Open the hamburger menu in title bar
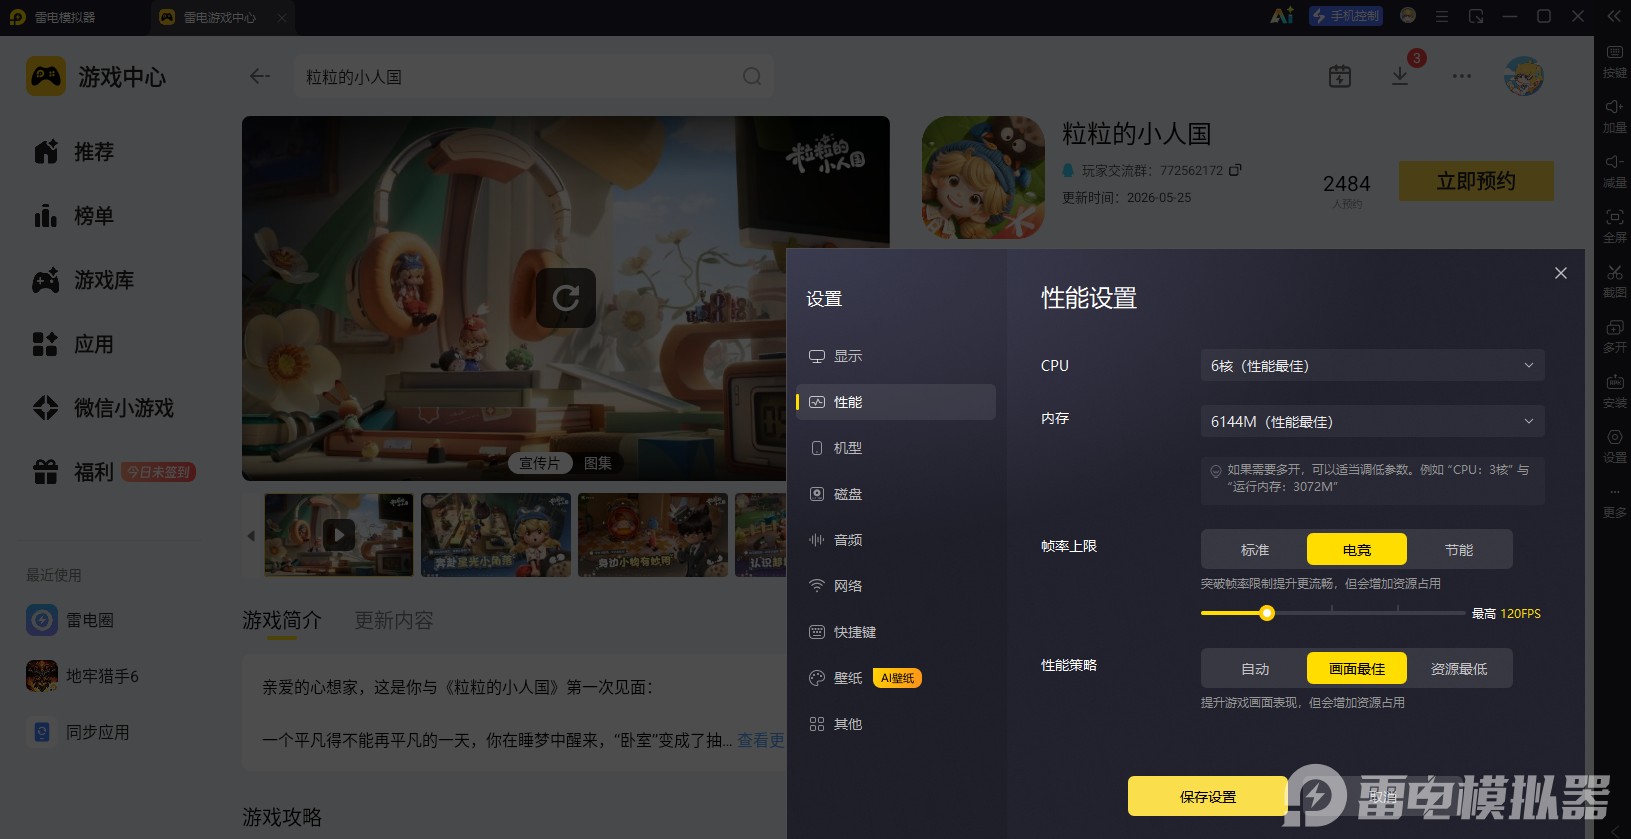1631x839 pixels. pos(1442,16)
